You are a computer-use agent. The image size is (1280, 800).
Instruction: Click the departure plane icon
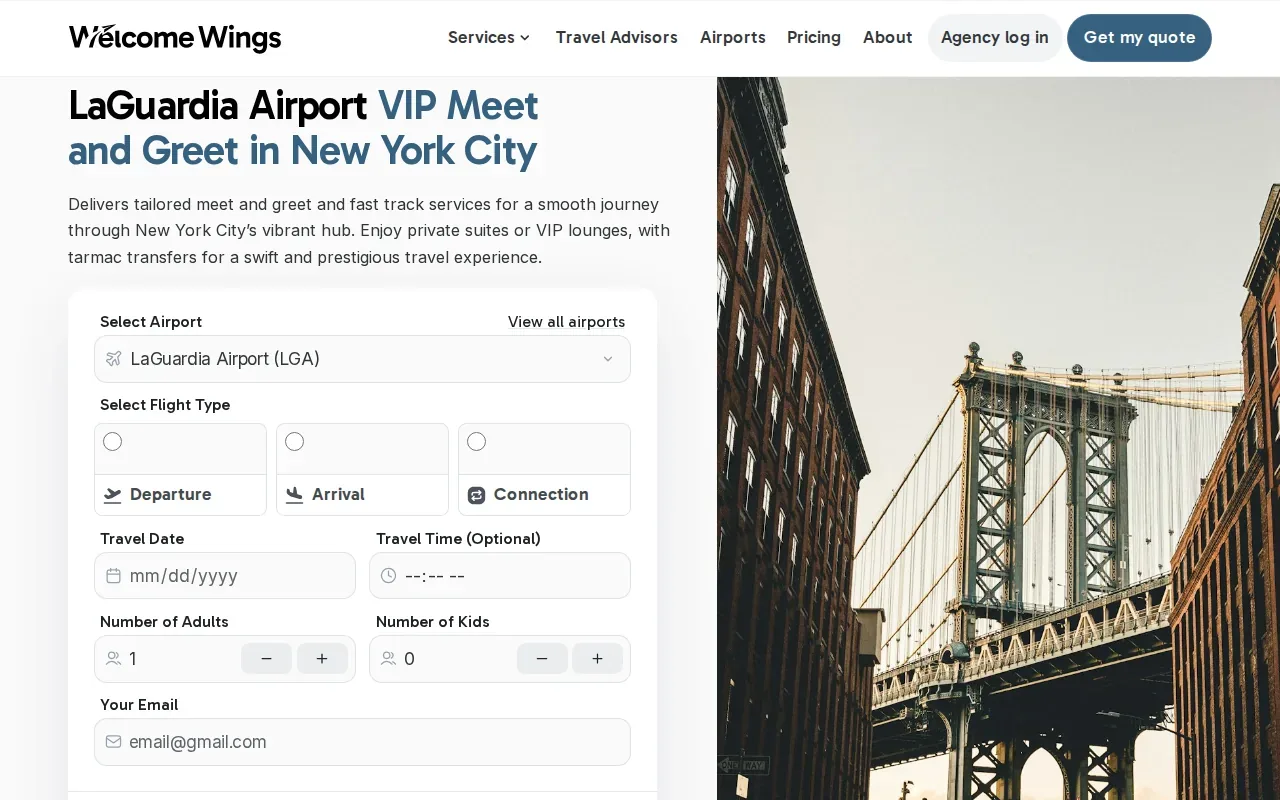point(113,495)
